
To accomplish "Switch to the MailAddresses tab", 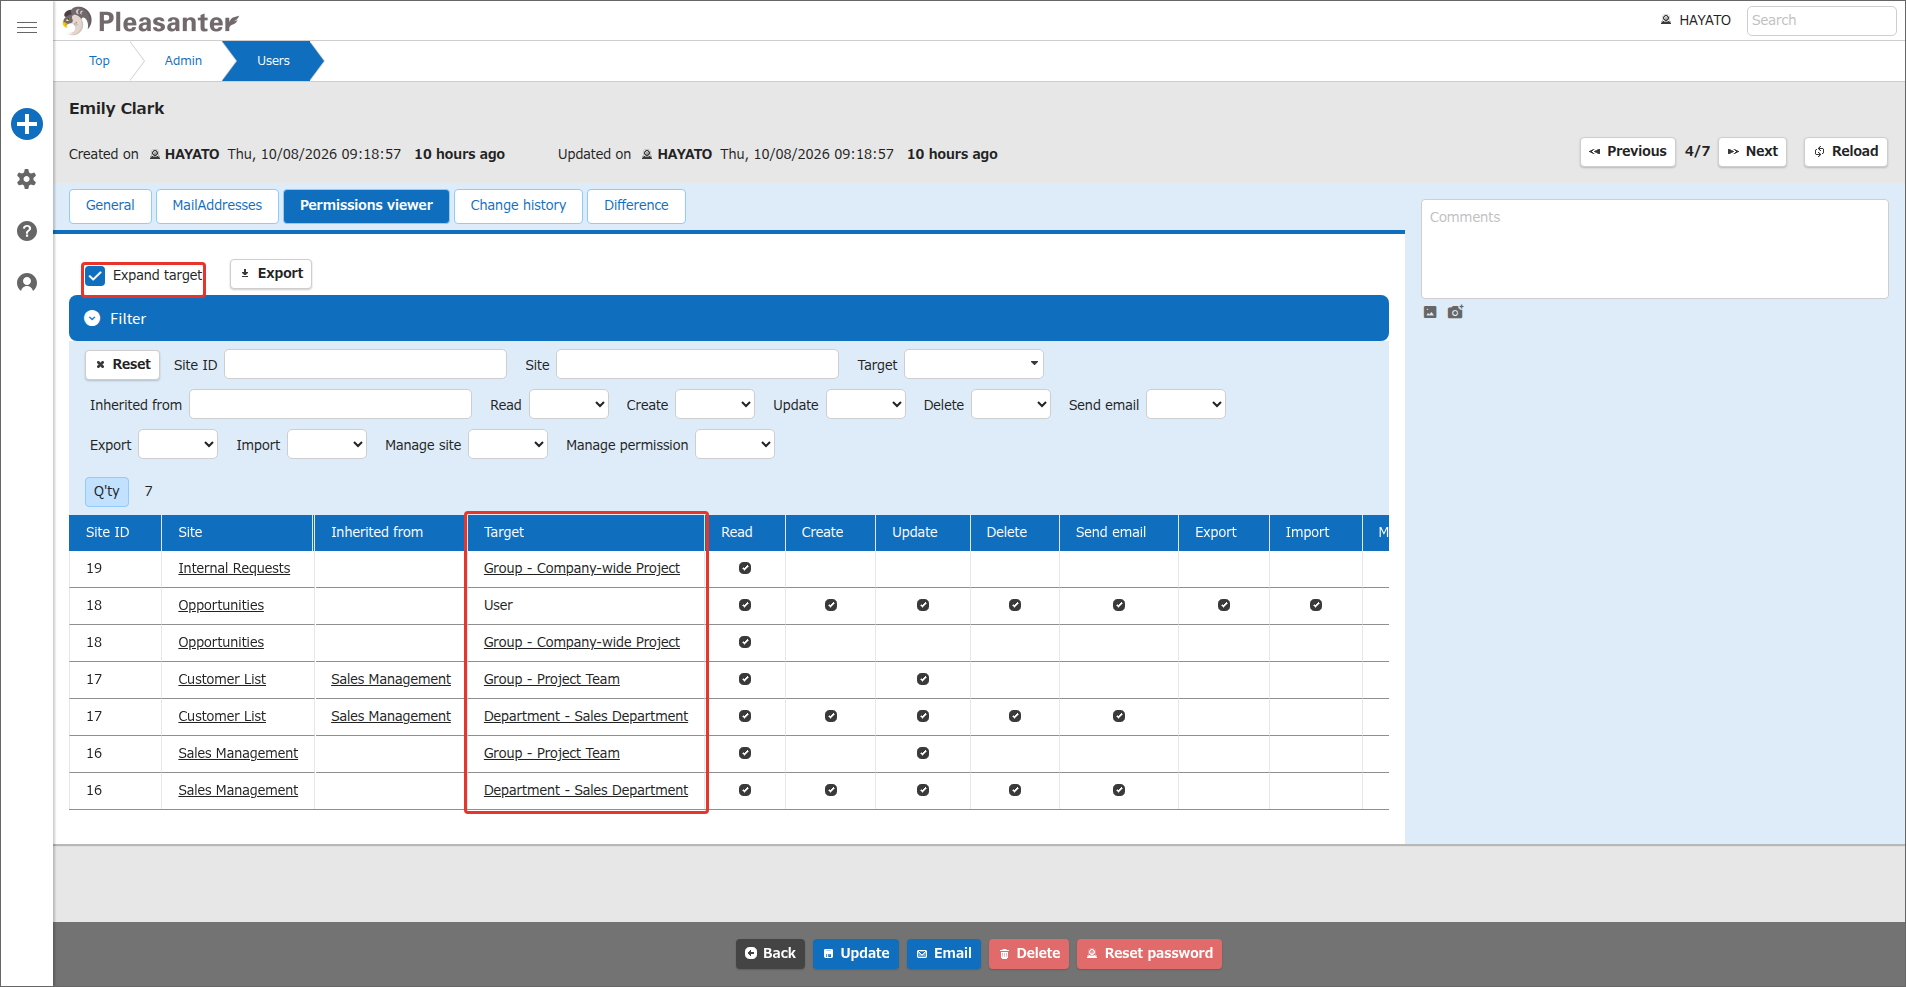I will (x=217, y=205).
